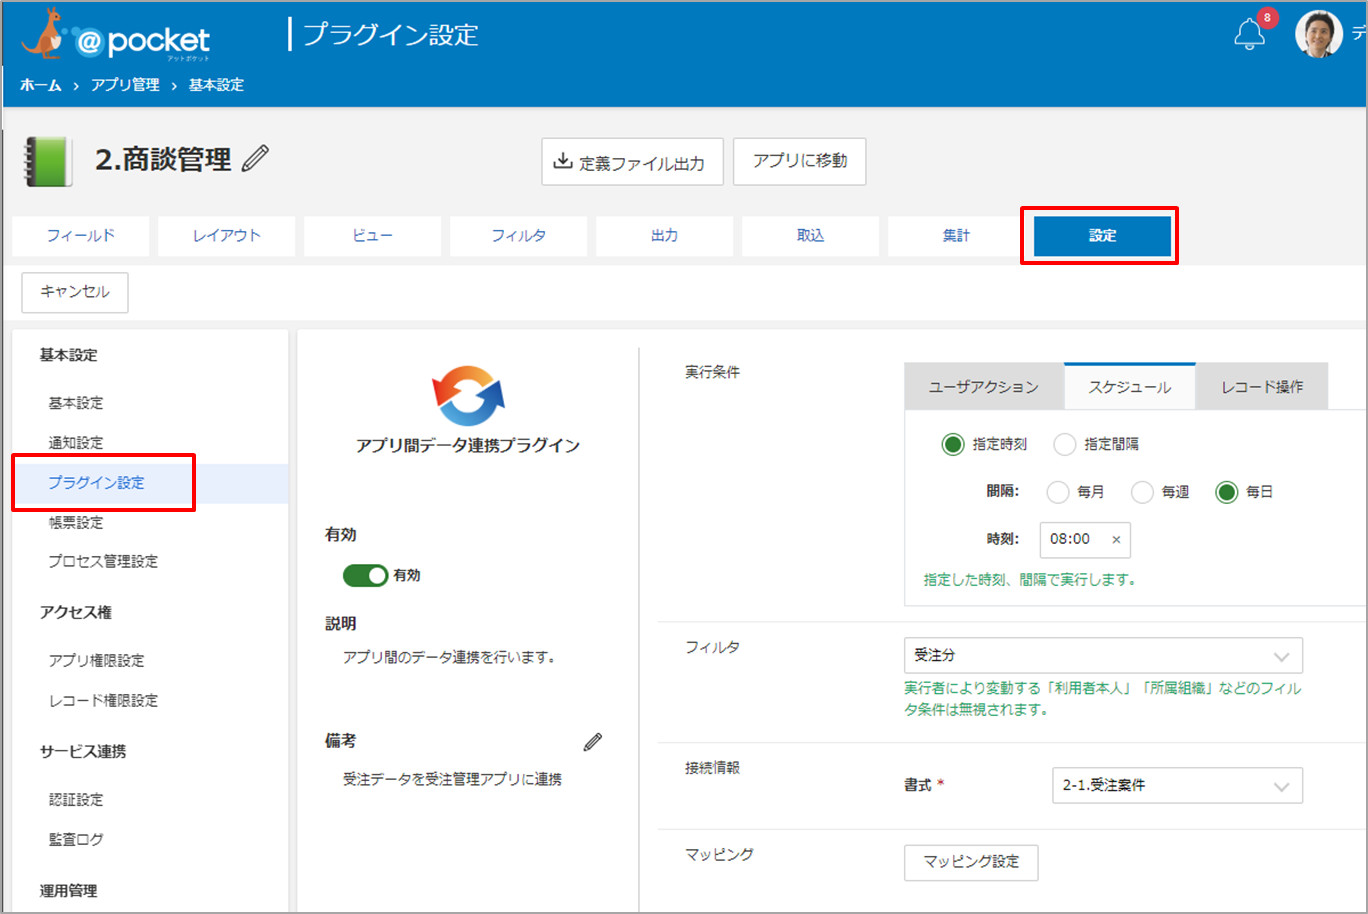
Task: Open レコード権限設定 in the sidebar
Action: click(103, 701)
